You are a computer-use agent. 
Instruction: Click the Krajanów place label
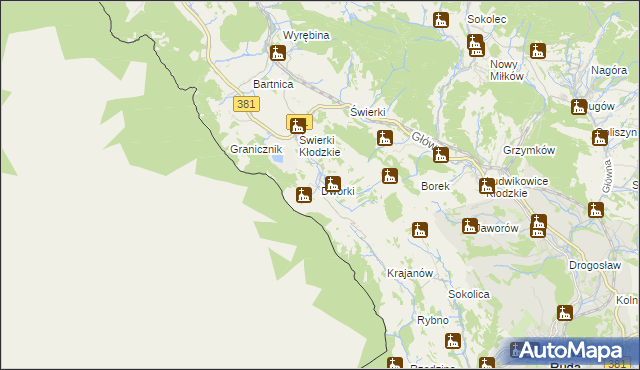(410, 273)
